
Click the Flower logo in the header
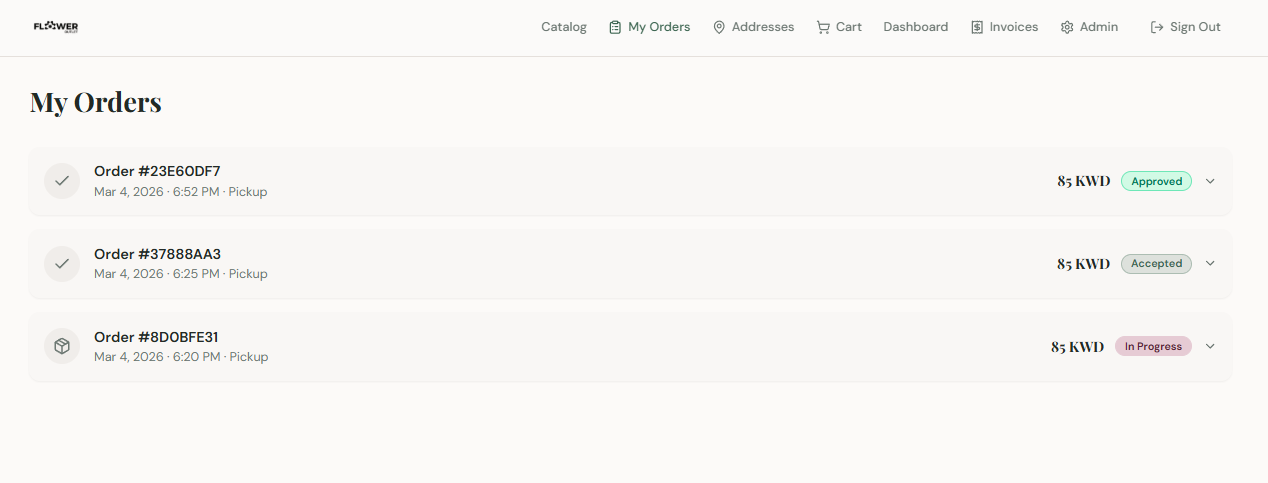(56, 27)
